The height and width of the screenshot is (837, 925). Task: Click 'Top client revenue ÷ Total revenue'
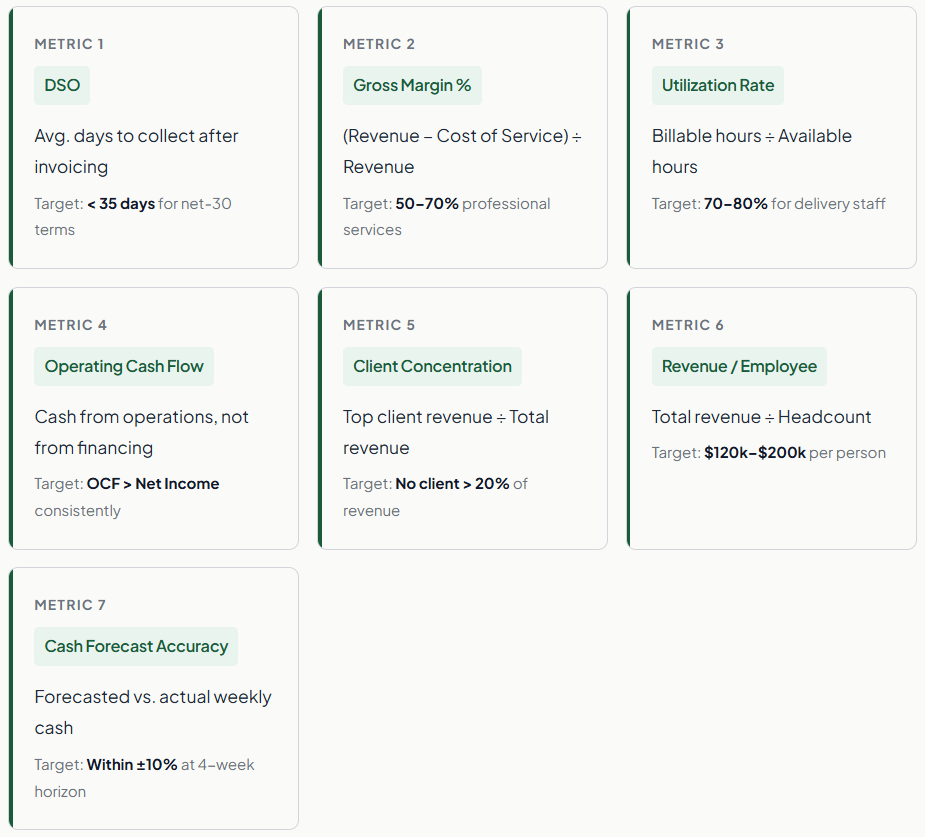pos(446,432)
